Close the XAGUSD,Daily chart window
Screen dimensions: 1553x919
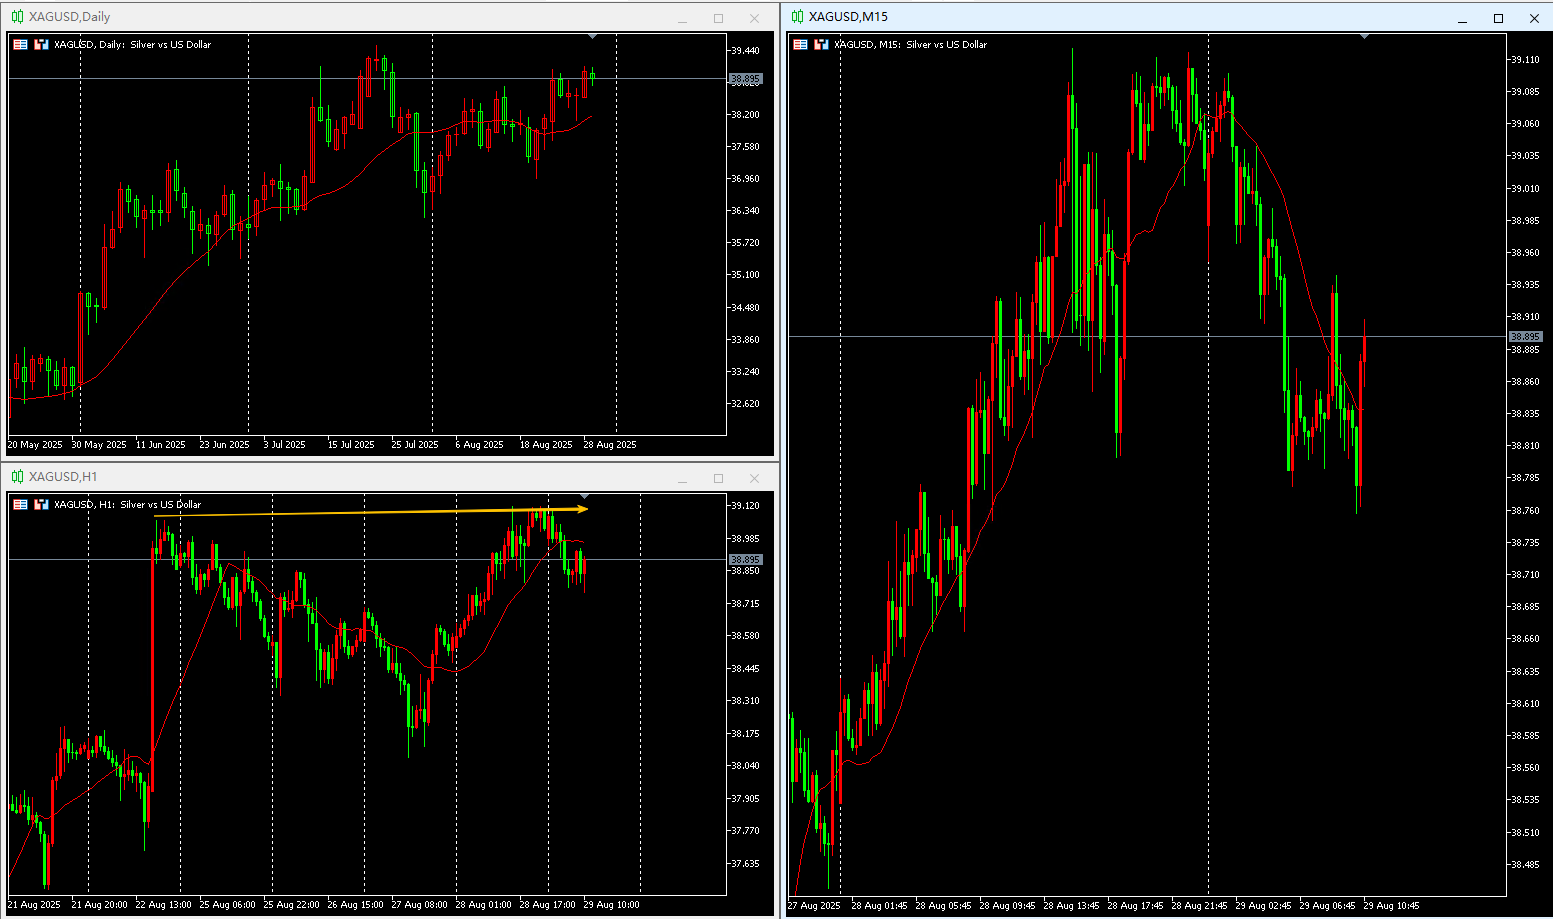[754, 18]
